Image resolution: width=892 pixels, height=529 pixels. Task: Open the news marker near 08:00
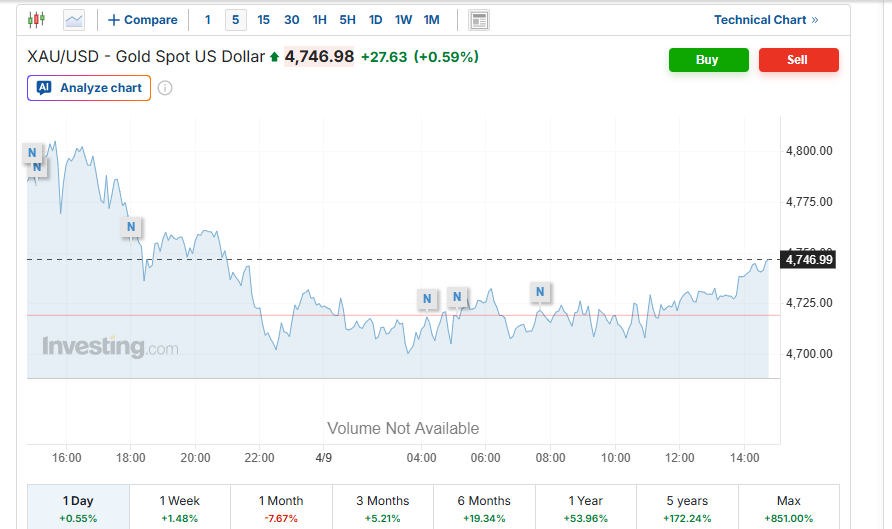[x=540, y=292]
